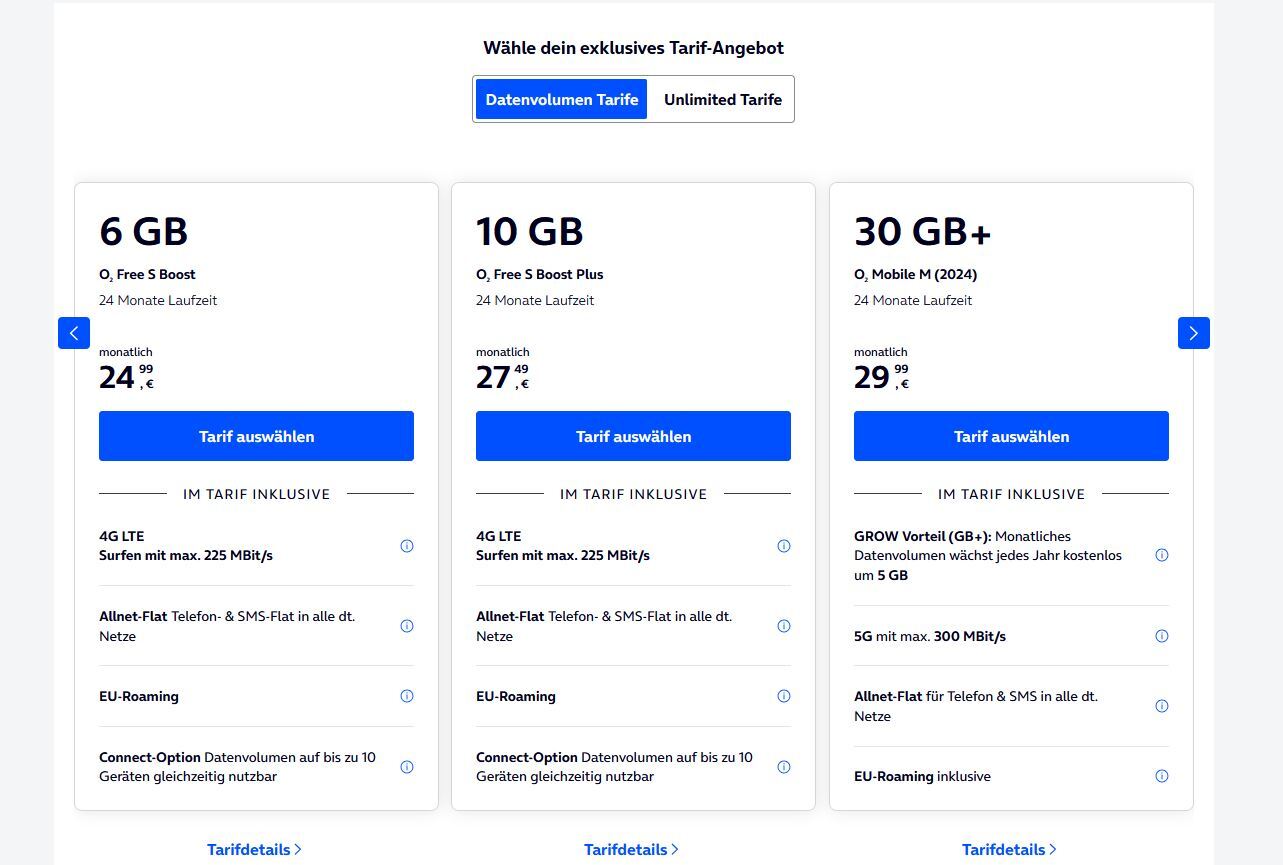Click the 29,99 € monthly price
Screen dimensions: 1283x865
click(x=882, y=377)
